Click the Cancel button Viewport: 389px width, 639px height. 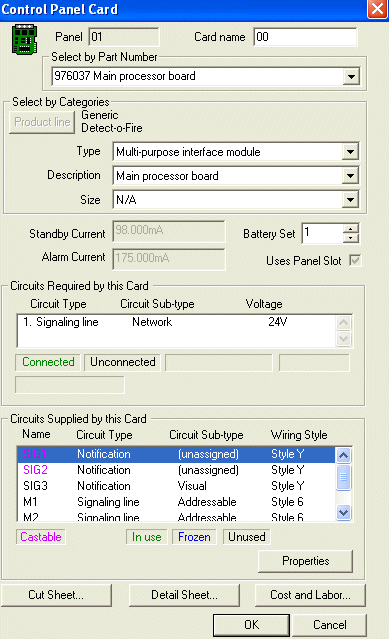[x=330, y=625]
